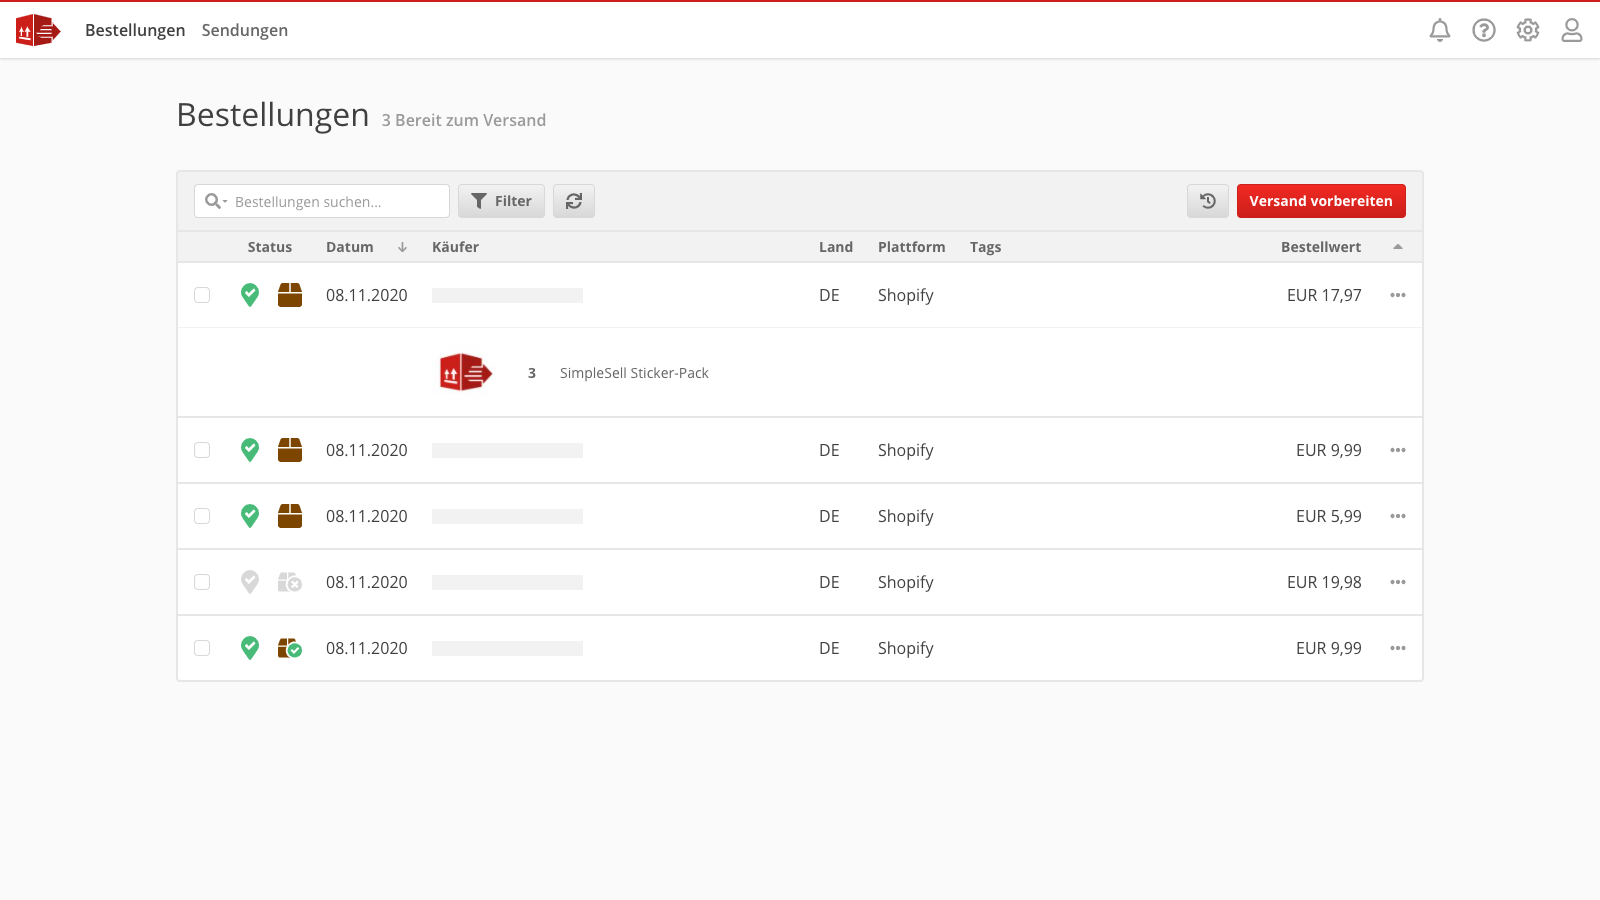
Task: Switch to the Sendungen tab
Action: tap(245, 30)
